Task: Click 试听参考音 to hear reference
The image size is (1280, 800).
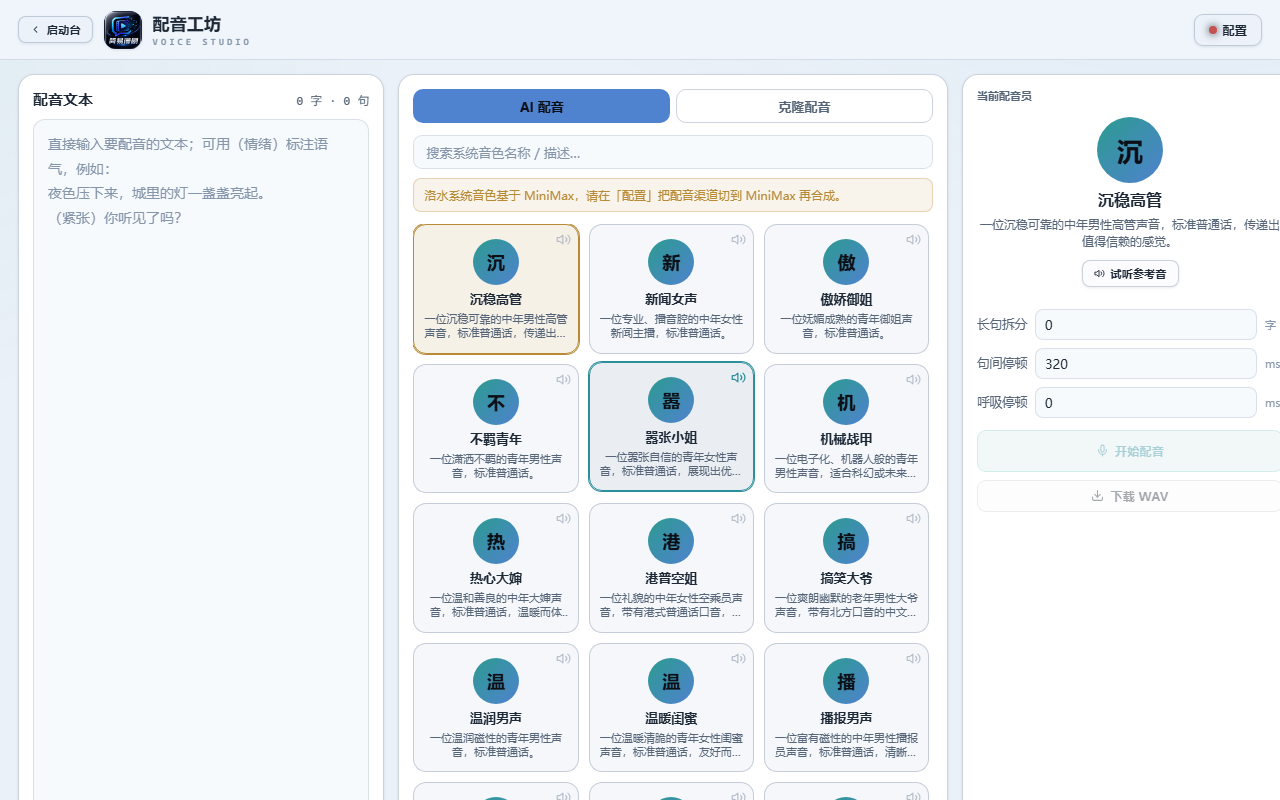Action: [x=1130, y=273]
